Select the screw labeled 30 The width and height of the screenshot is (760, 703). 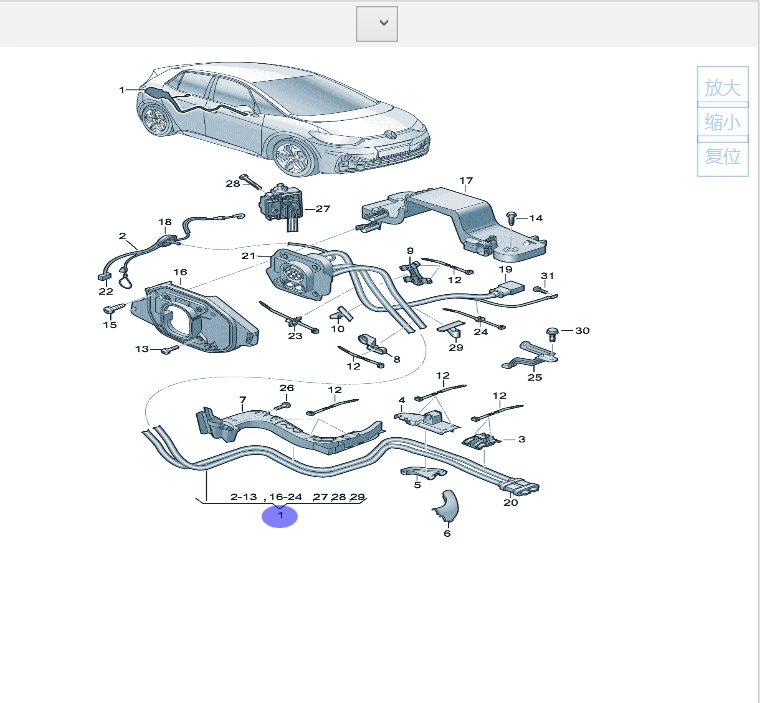coord(552,332)
